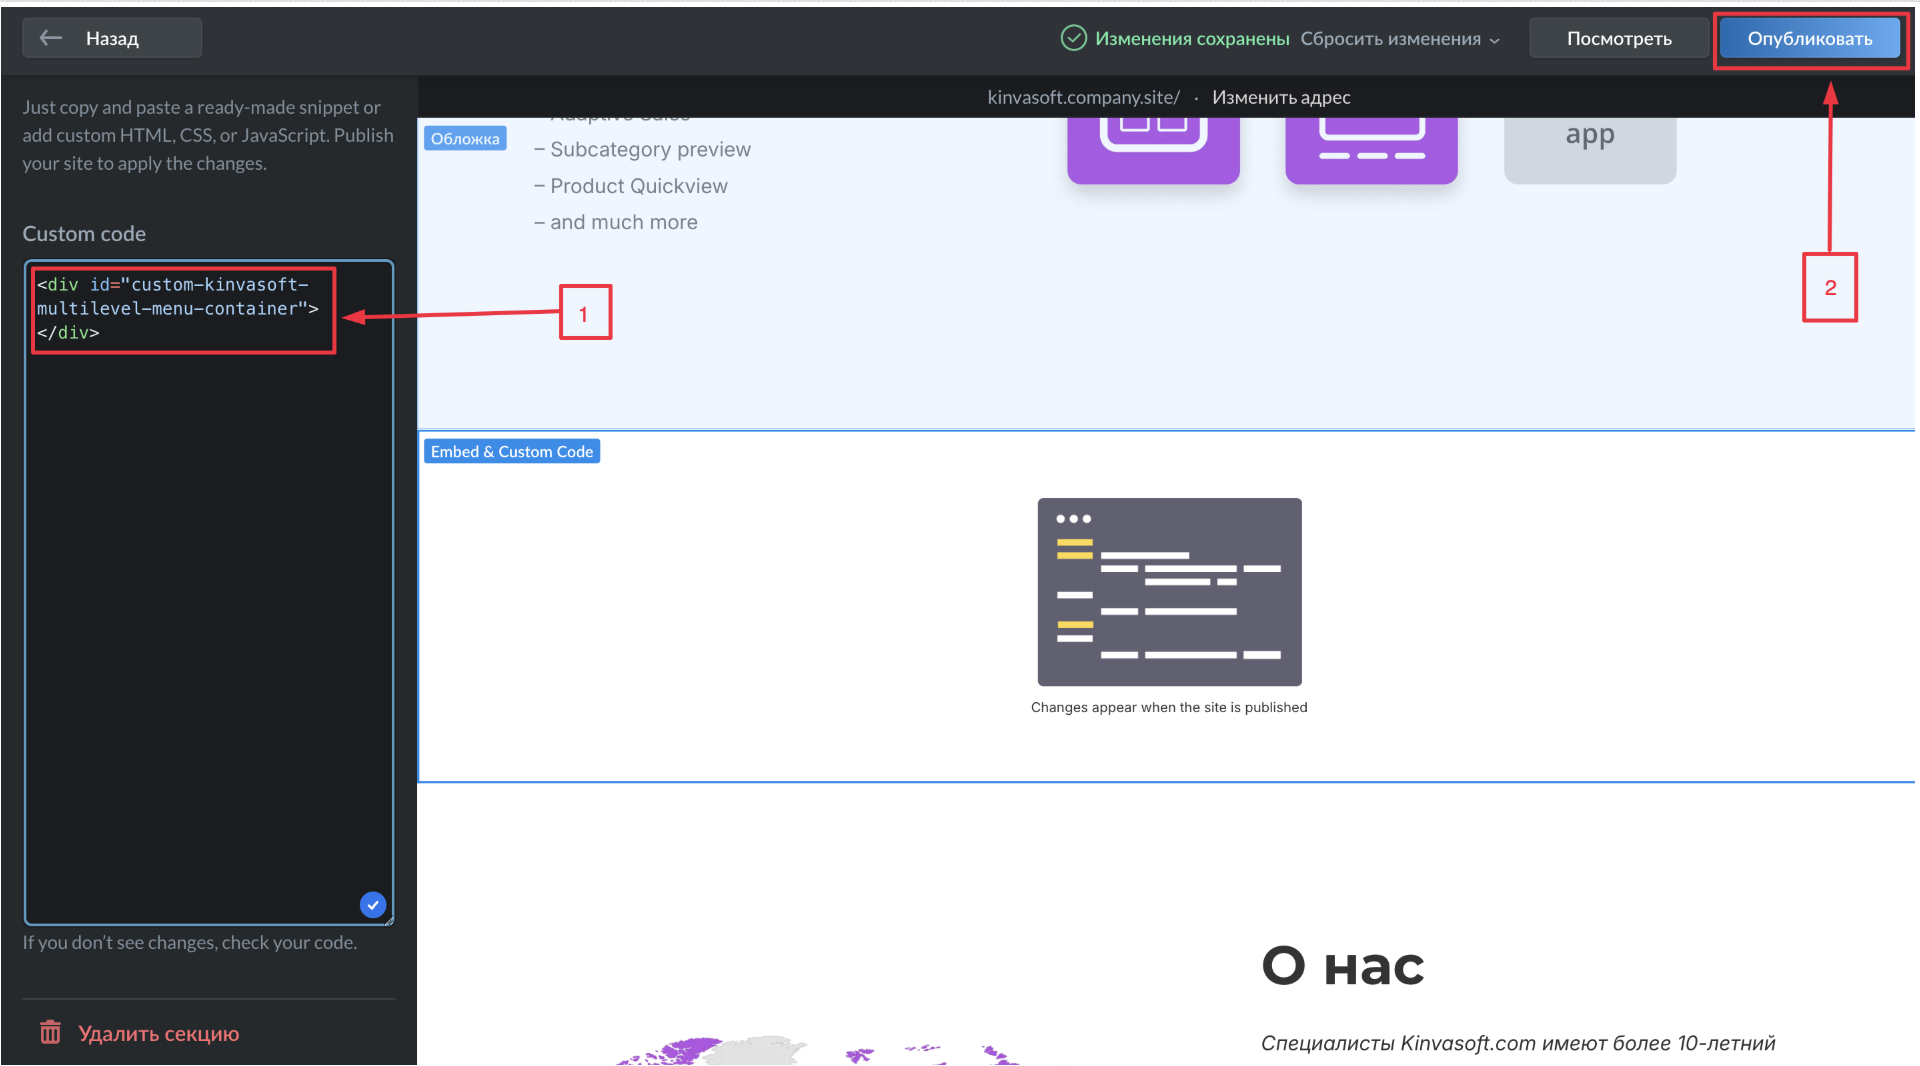Click the О нас heading

[x=1342, y=966]
